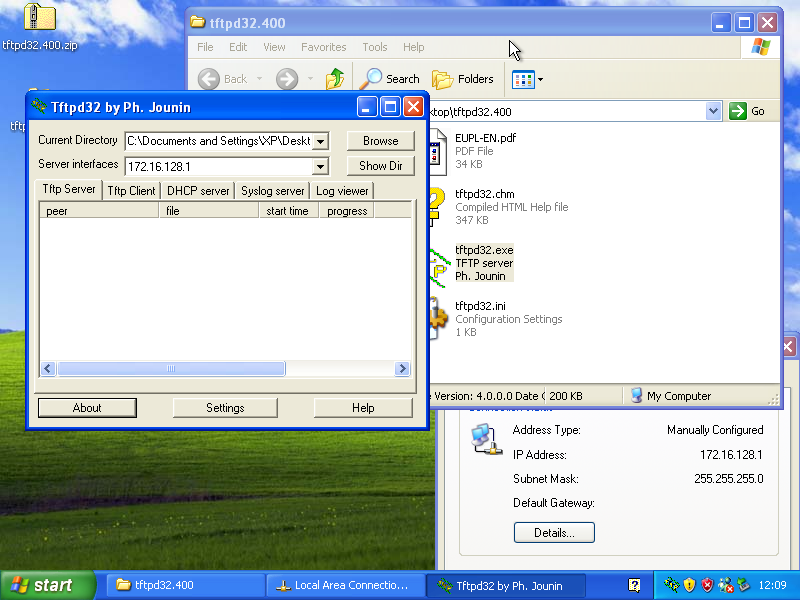This screenshot has width=800, height=600.
Task: Open Tftpd32 Settings button
Action: (225, 408)
